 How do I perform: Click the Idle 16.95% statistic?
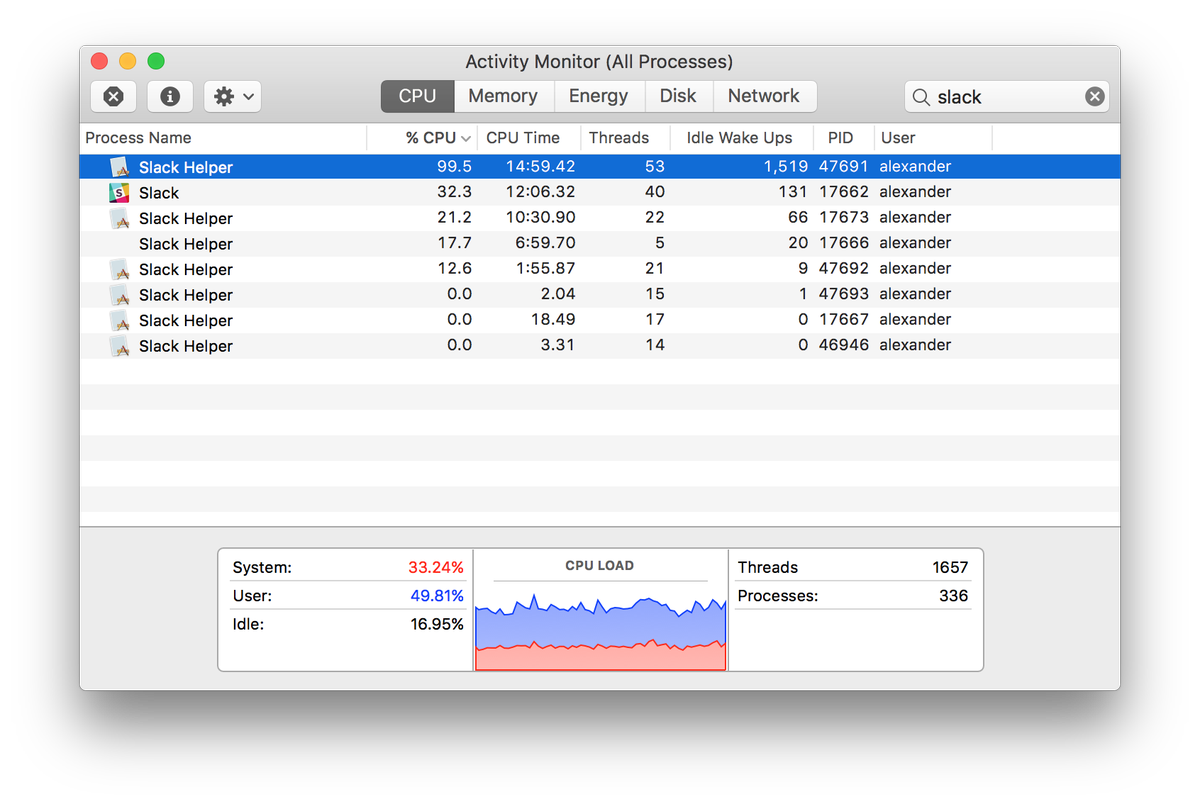click(347, 624)
